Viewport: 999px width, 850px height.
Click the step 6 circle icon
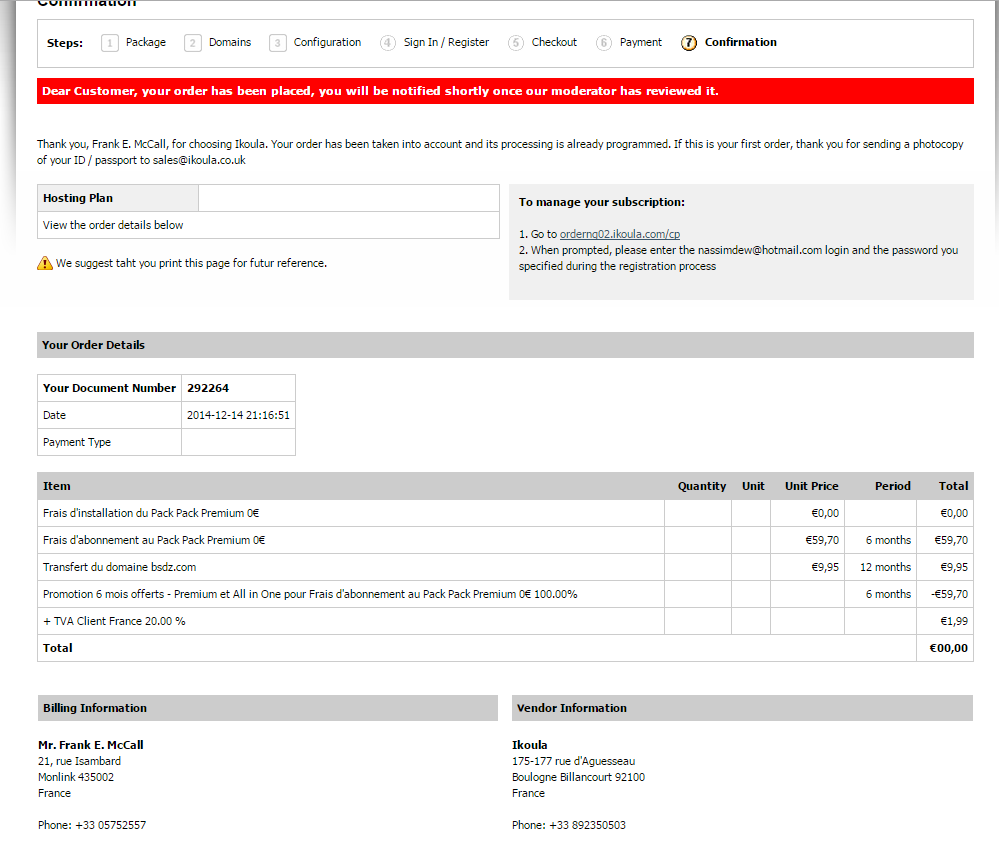pyautogui.click(x=603, y=43)
